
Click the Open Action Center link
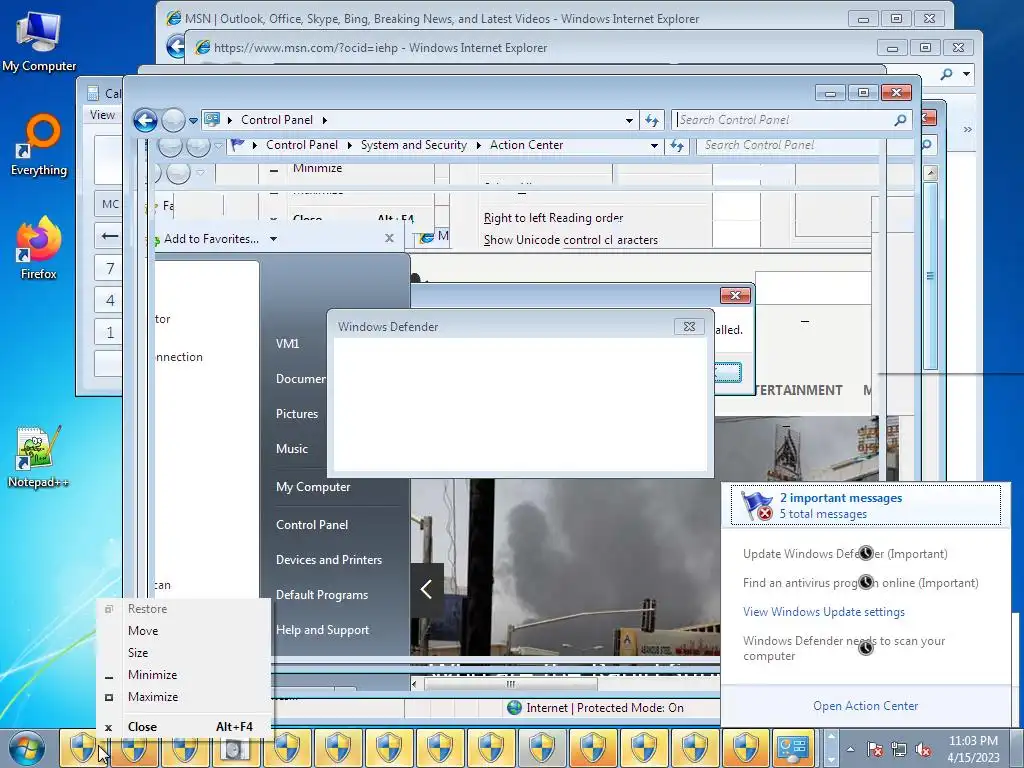coord(865,706)
